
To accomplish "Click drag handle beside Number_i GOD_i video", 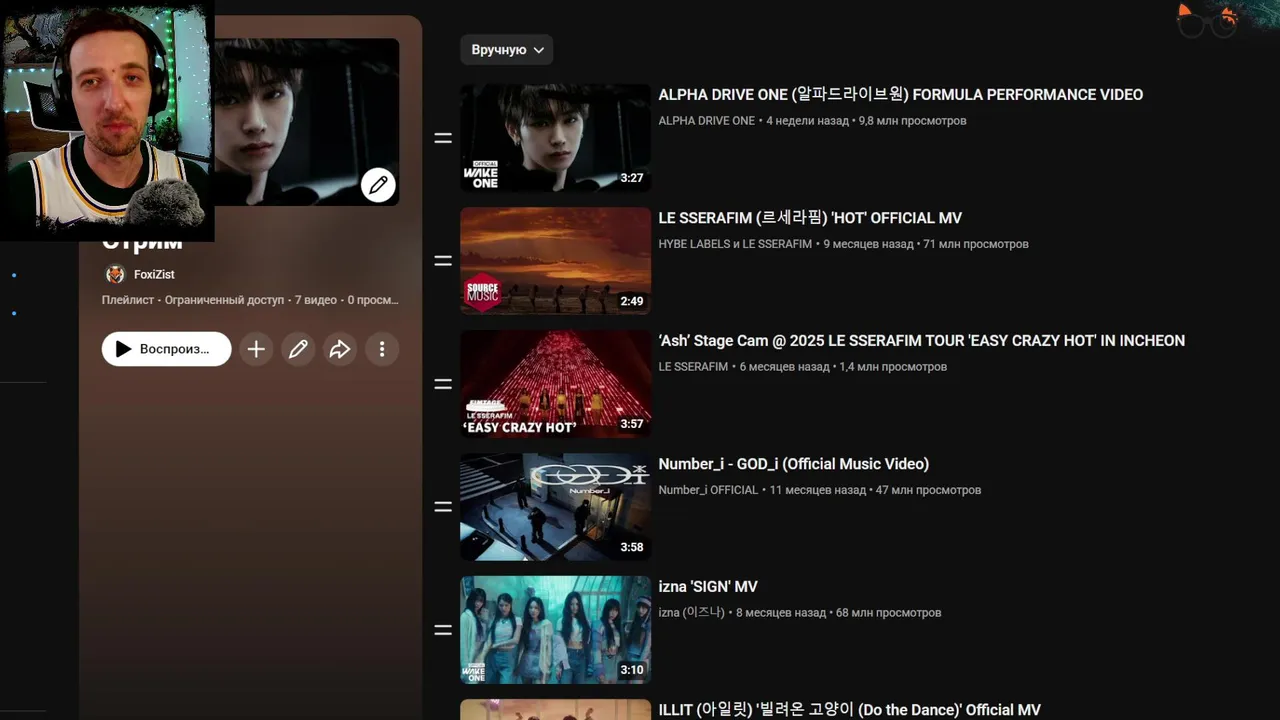I will tap(443, 507).
